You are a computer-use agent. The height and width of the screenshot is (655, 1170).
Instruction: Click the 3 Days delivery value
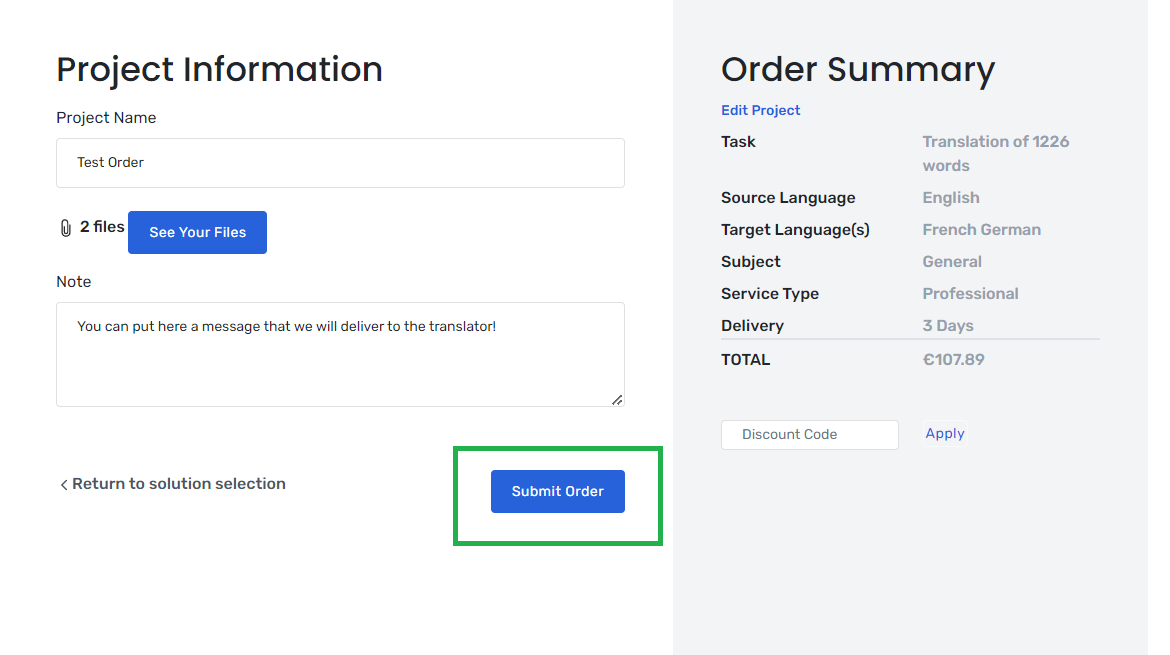click(948, 326)
